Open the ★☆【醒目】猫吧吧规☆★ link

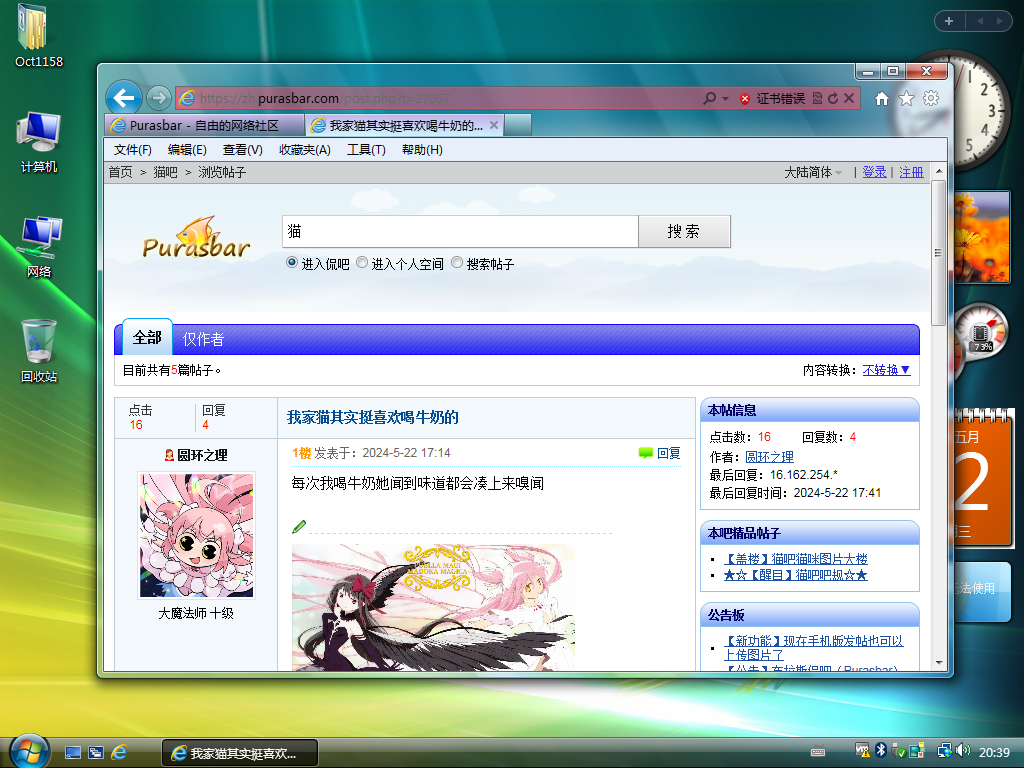click(795, 575)
